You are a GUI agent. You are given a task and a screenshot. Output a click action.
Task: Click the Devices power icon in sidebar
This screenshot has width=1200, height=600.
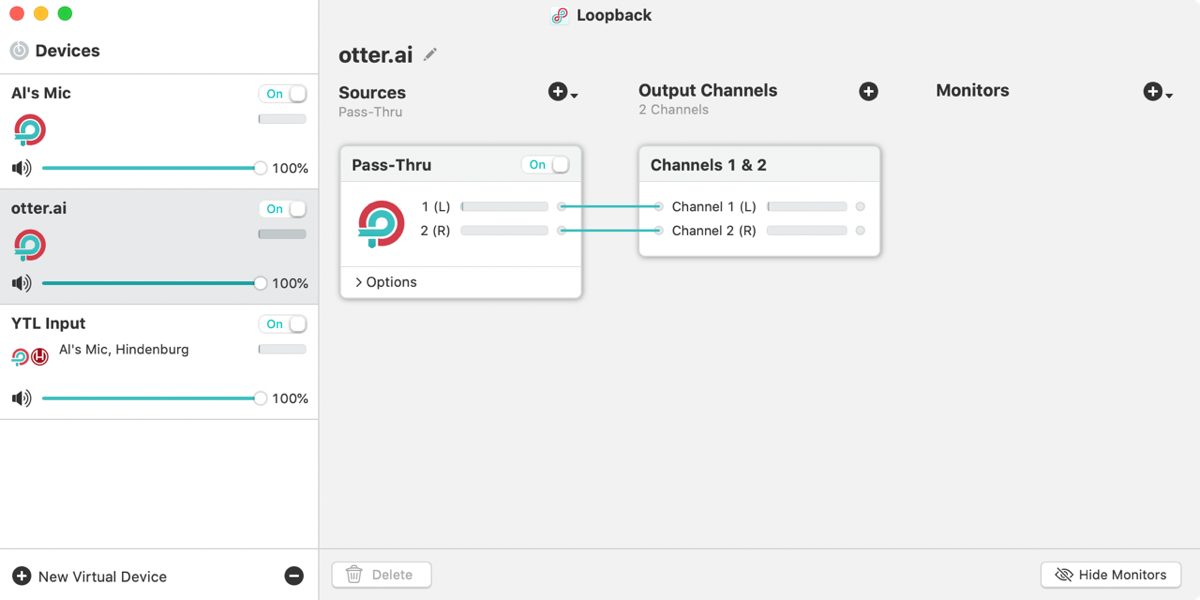19,51
